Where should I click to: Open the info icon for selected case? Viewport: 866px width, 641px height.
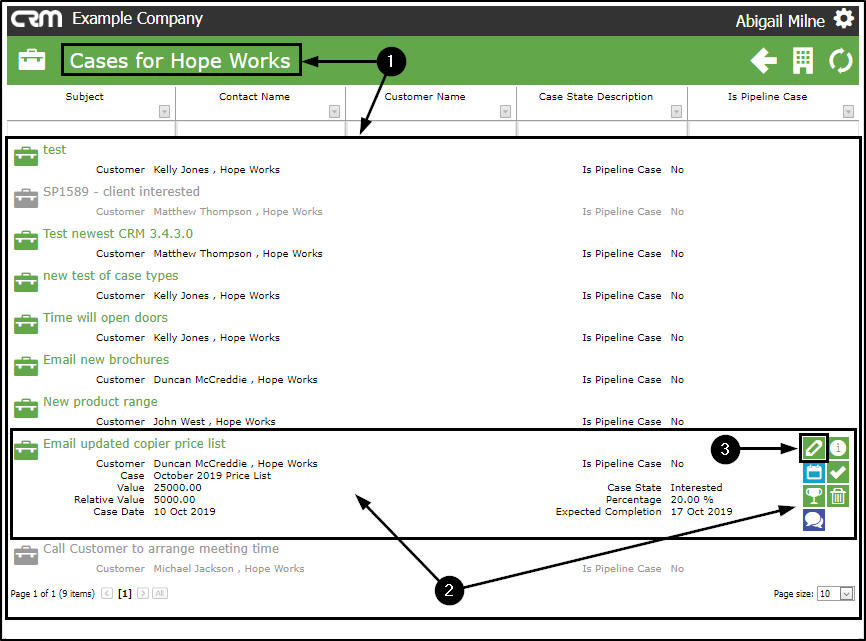[x=838, y=448]
